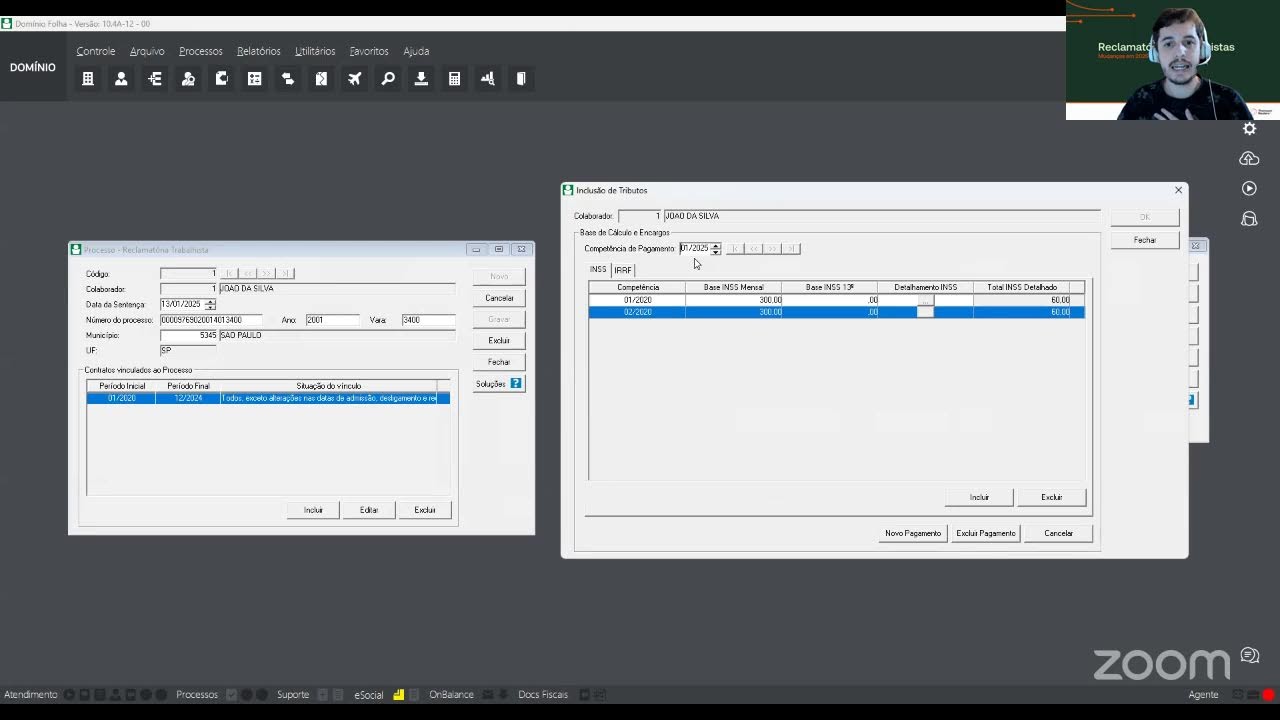The height and width of the screenshot is (720, 1280).
Task: Switch to the IRRF tab
Action: pos(623,270)
